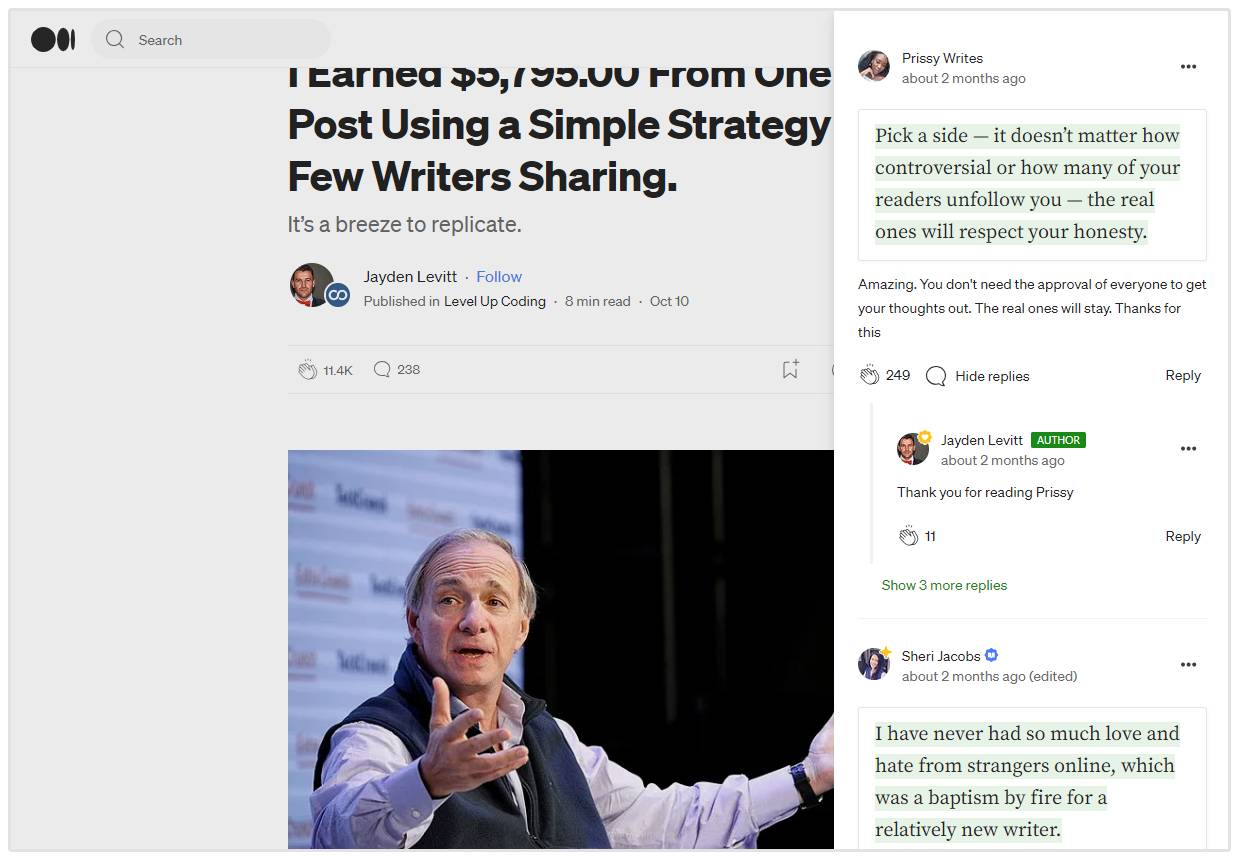The image size is (1240, 860).
Task: Click the search magnifier icon
Action: (x=115, y=40)
